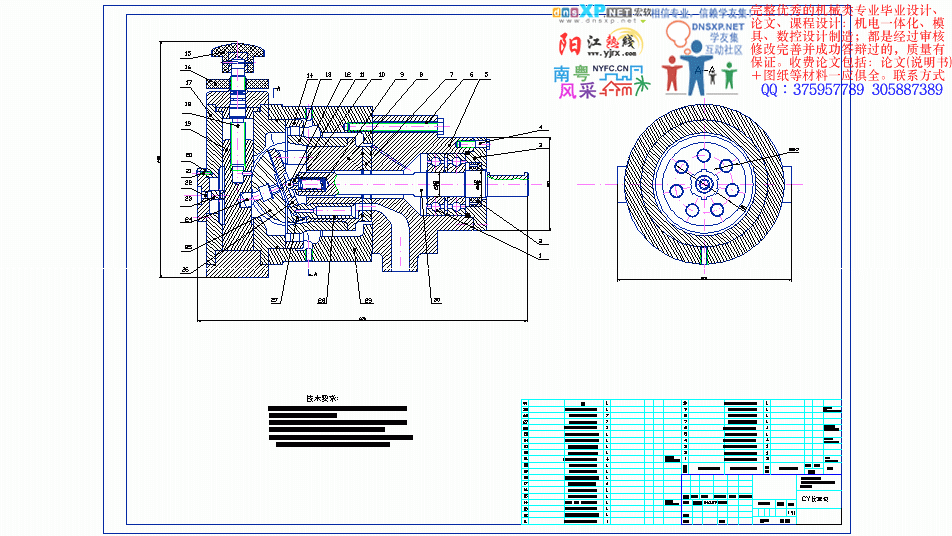Click the 技术要求 heading text

coord(322,397)
